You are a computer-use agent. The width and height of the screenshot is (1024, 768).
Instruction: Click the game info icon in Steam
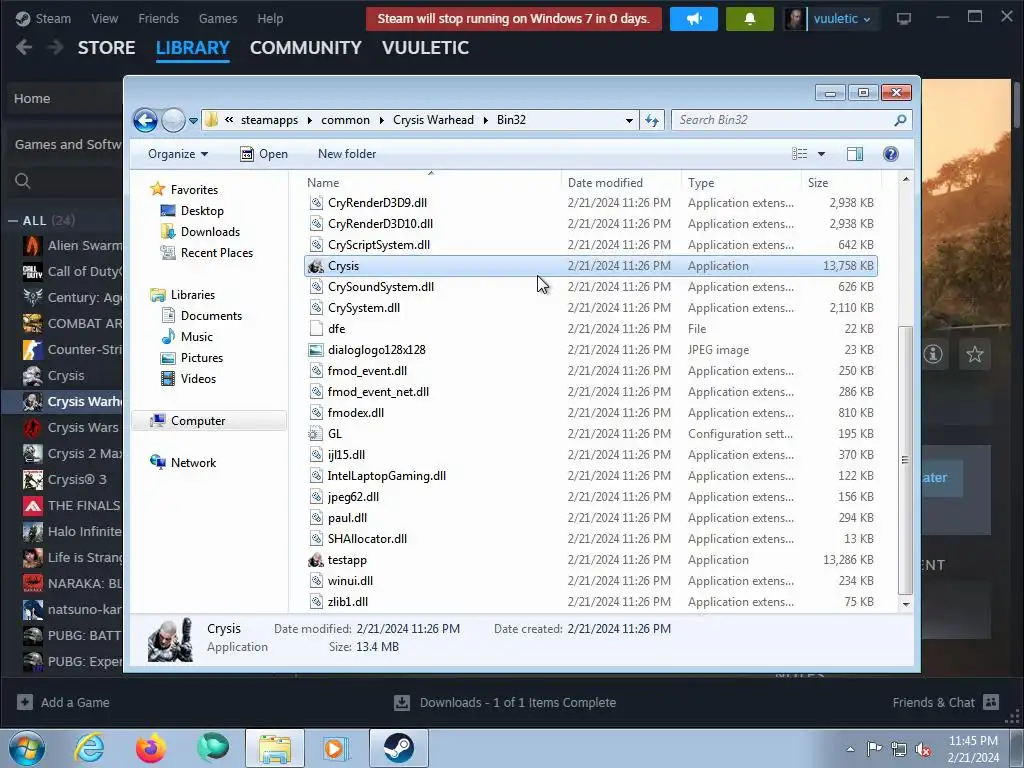[x=933, y=354]
